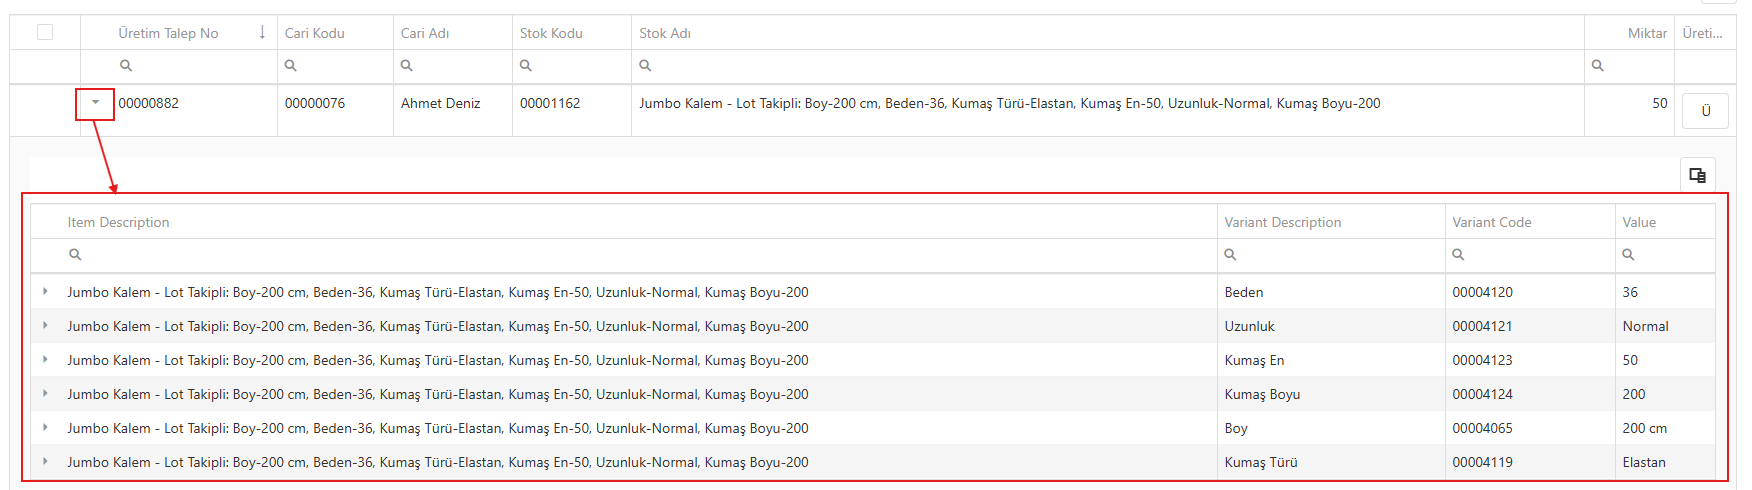Viewport: 1752px width, 490px height.
Task: Select variant code 00004065
Action: [1483, 428]
